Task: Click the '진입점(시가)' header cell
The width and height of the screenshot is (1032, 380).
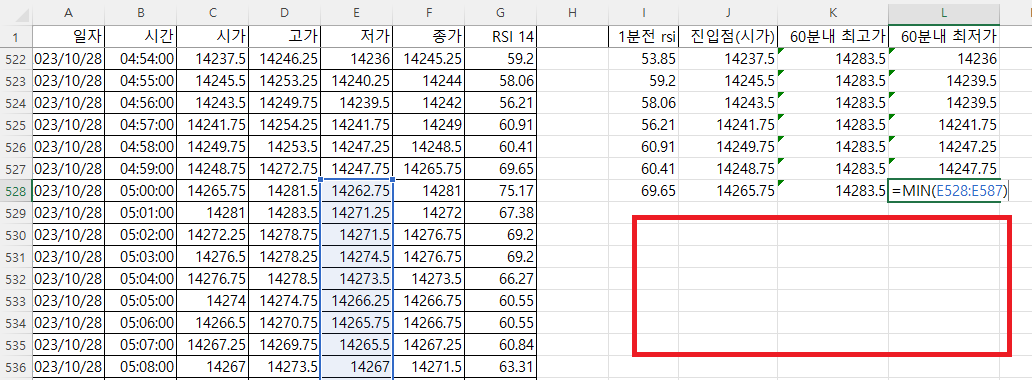Action: (728, 36)
